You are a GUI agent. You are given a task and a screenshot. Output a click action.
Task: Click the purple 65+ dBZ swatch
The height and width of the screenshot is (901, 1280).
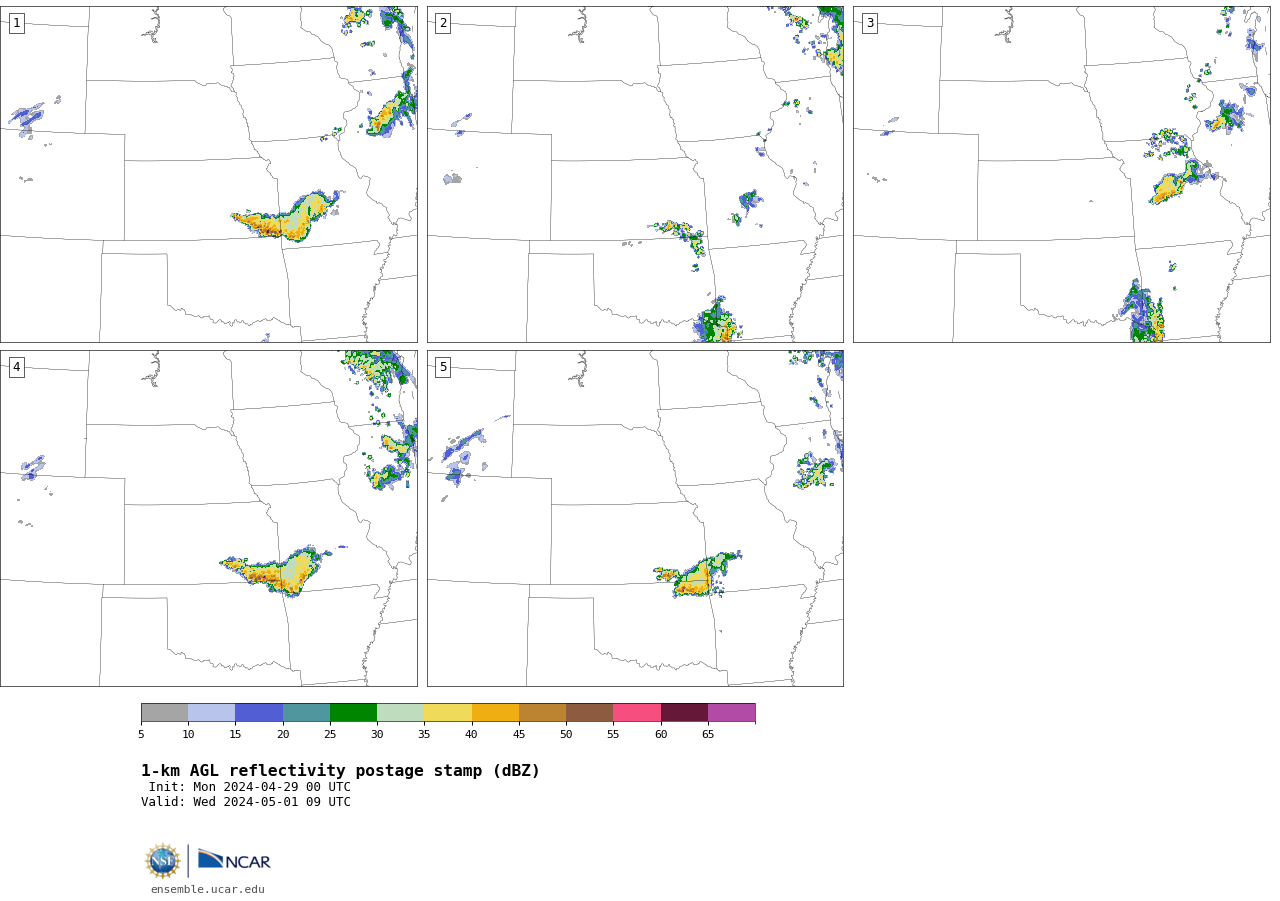(732, 712)
